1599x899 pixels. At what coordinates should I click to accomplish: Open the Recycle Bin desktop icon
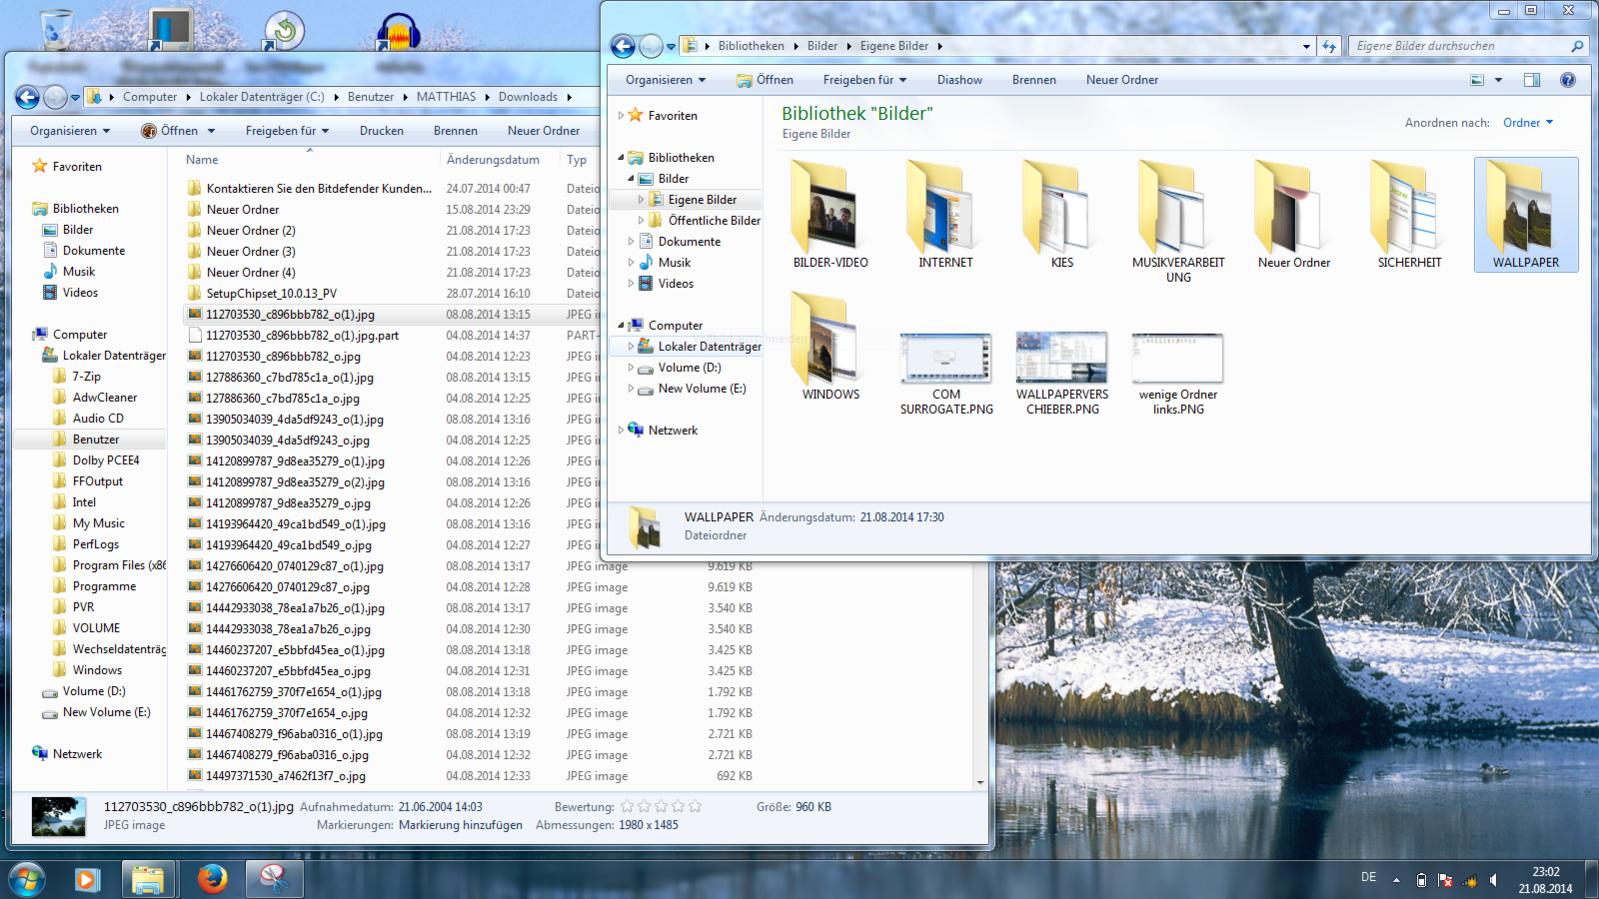coord(57,28)
